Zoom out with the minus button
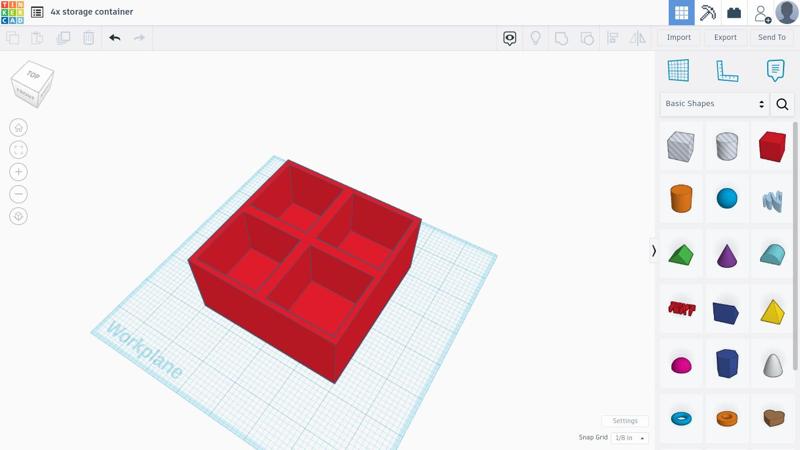The image size is (800, 450). click(18, 194)
